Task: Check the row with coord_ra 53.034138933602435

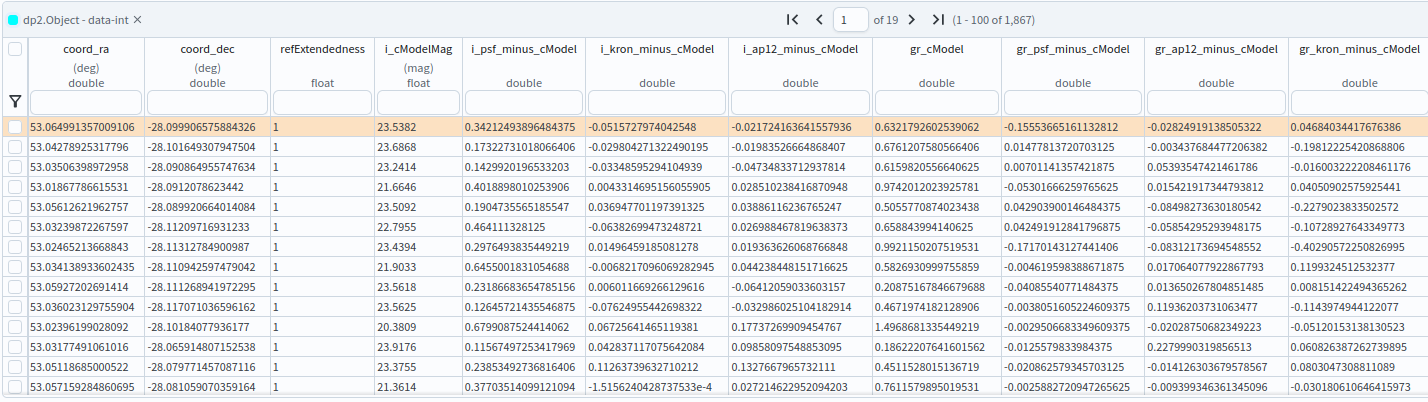Action: (x=14, y=267)
